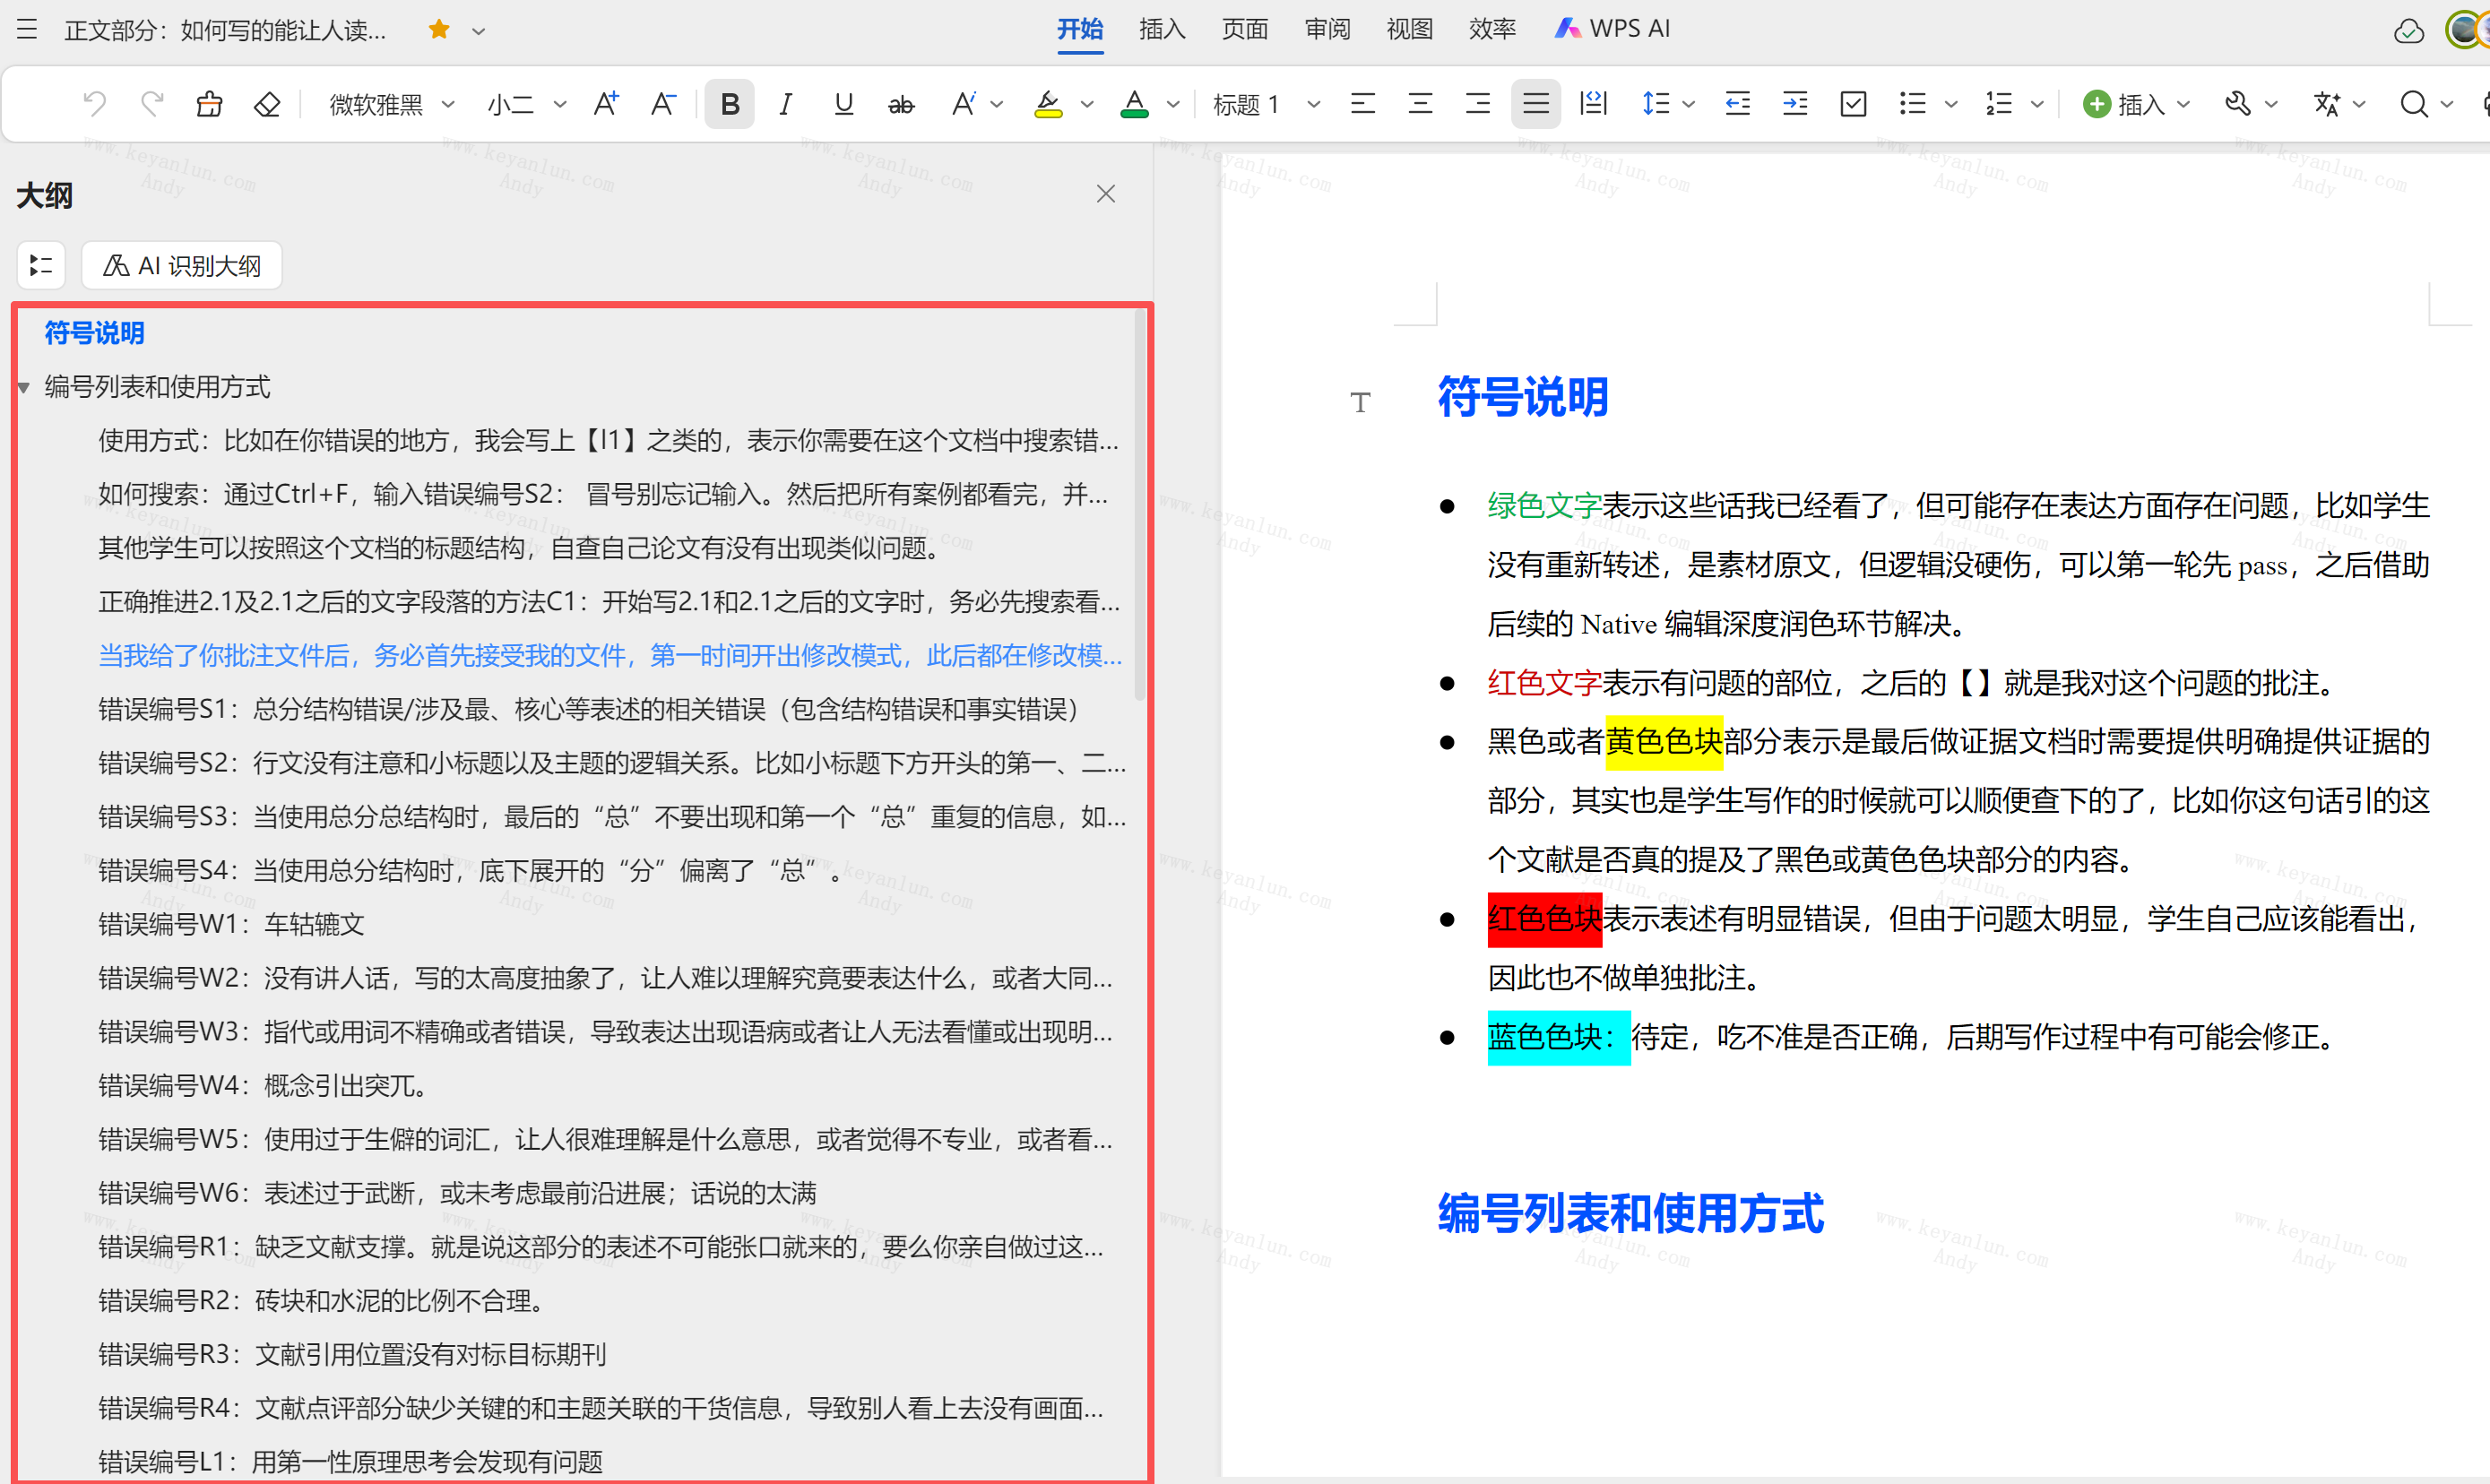The width and height of the screenshot is (2490, 1484).
Task: Select 符号说明 in the outline
Action: pos(95,333)
